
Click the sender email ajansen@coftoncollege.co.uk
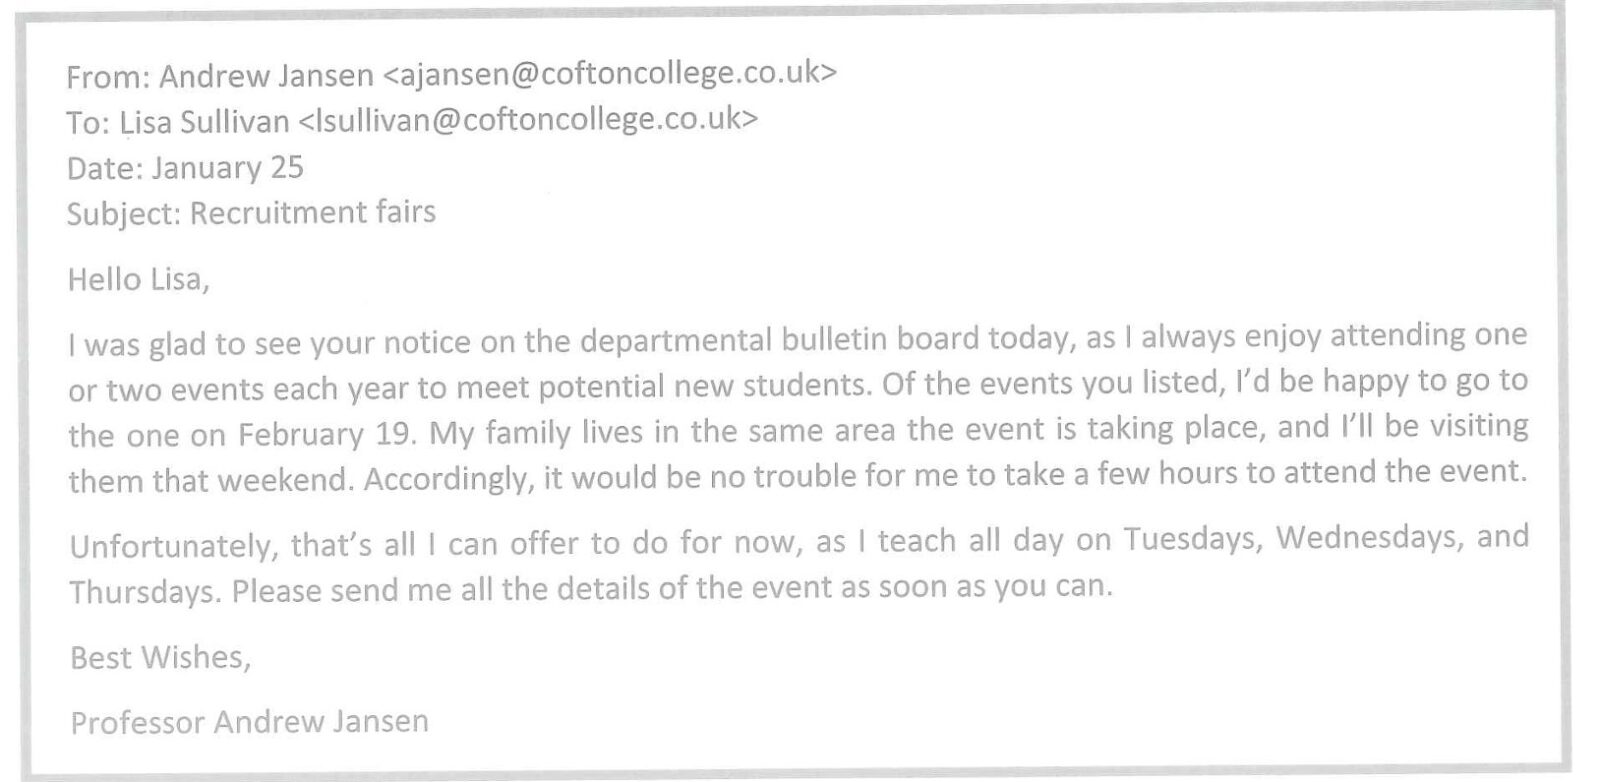tap(610, 75)
